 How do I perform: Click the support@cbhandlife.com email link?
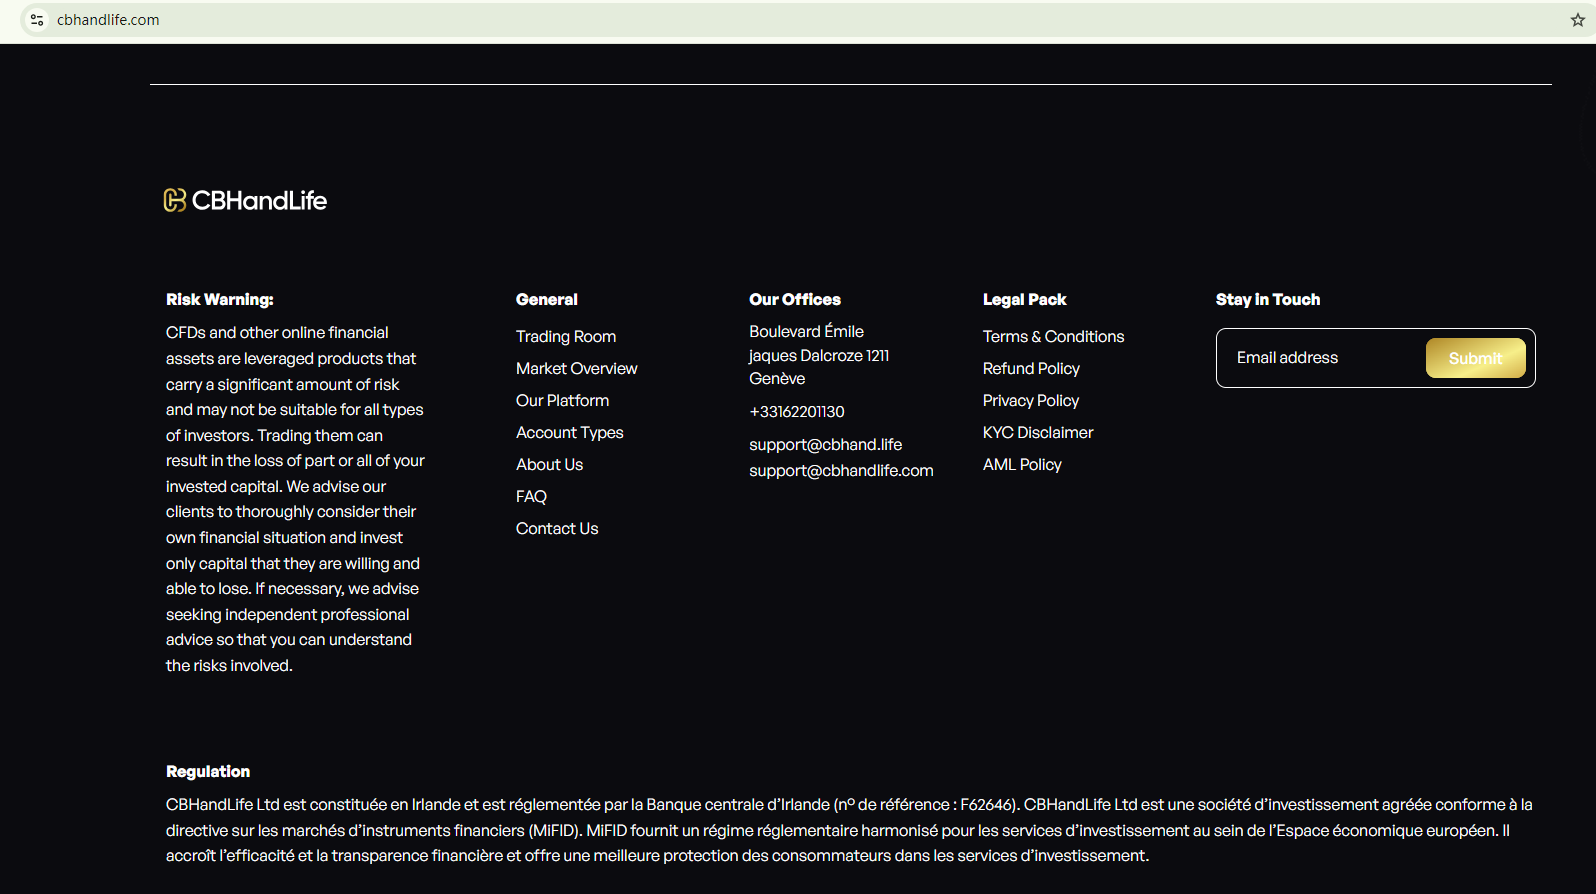pos(841,471)
